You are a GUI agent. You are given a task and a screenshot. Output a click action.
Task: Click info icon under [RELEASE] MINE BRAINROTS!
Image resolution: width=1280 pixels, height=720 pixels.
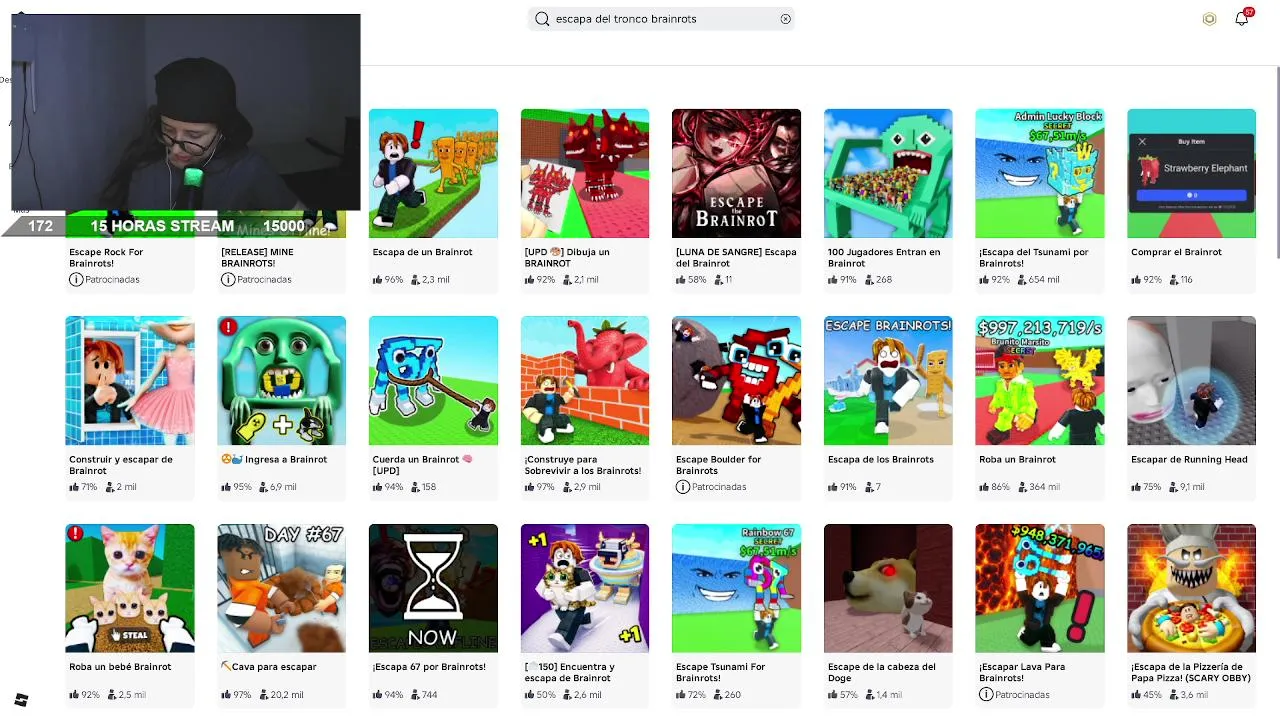pyautogui.click(x=228, y=280)
